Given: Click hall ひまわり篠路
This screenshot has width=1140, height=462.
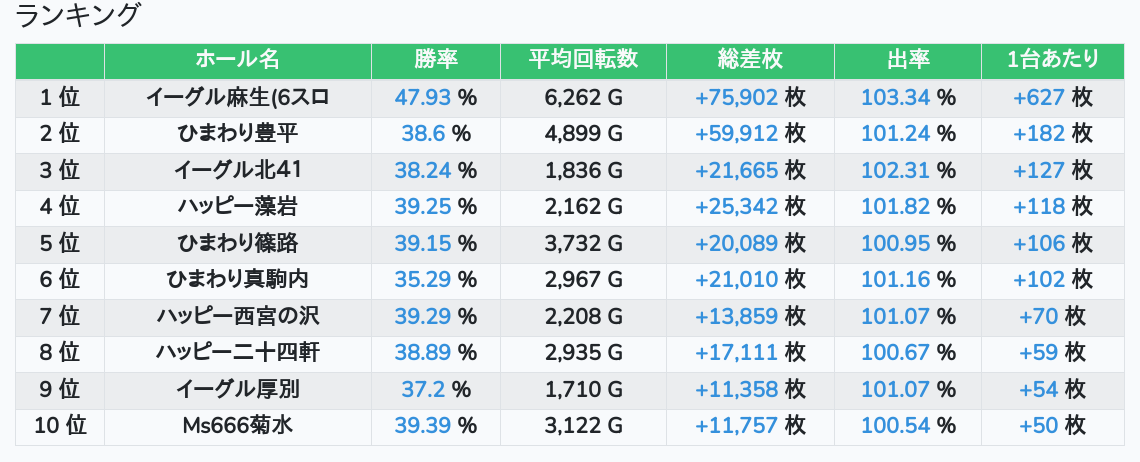Looking at the screenshot, I should pyautogui.click(x=237, y=243).
